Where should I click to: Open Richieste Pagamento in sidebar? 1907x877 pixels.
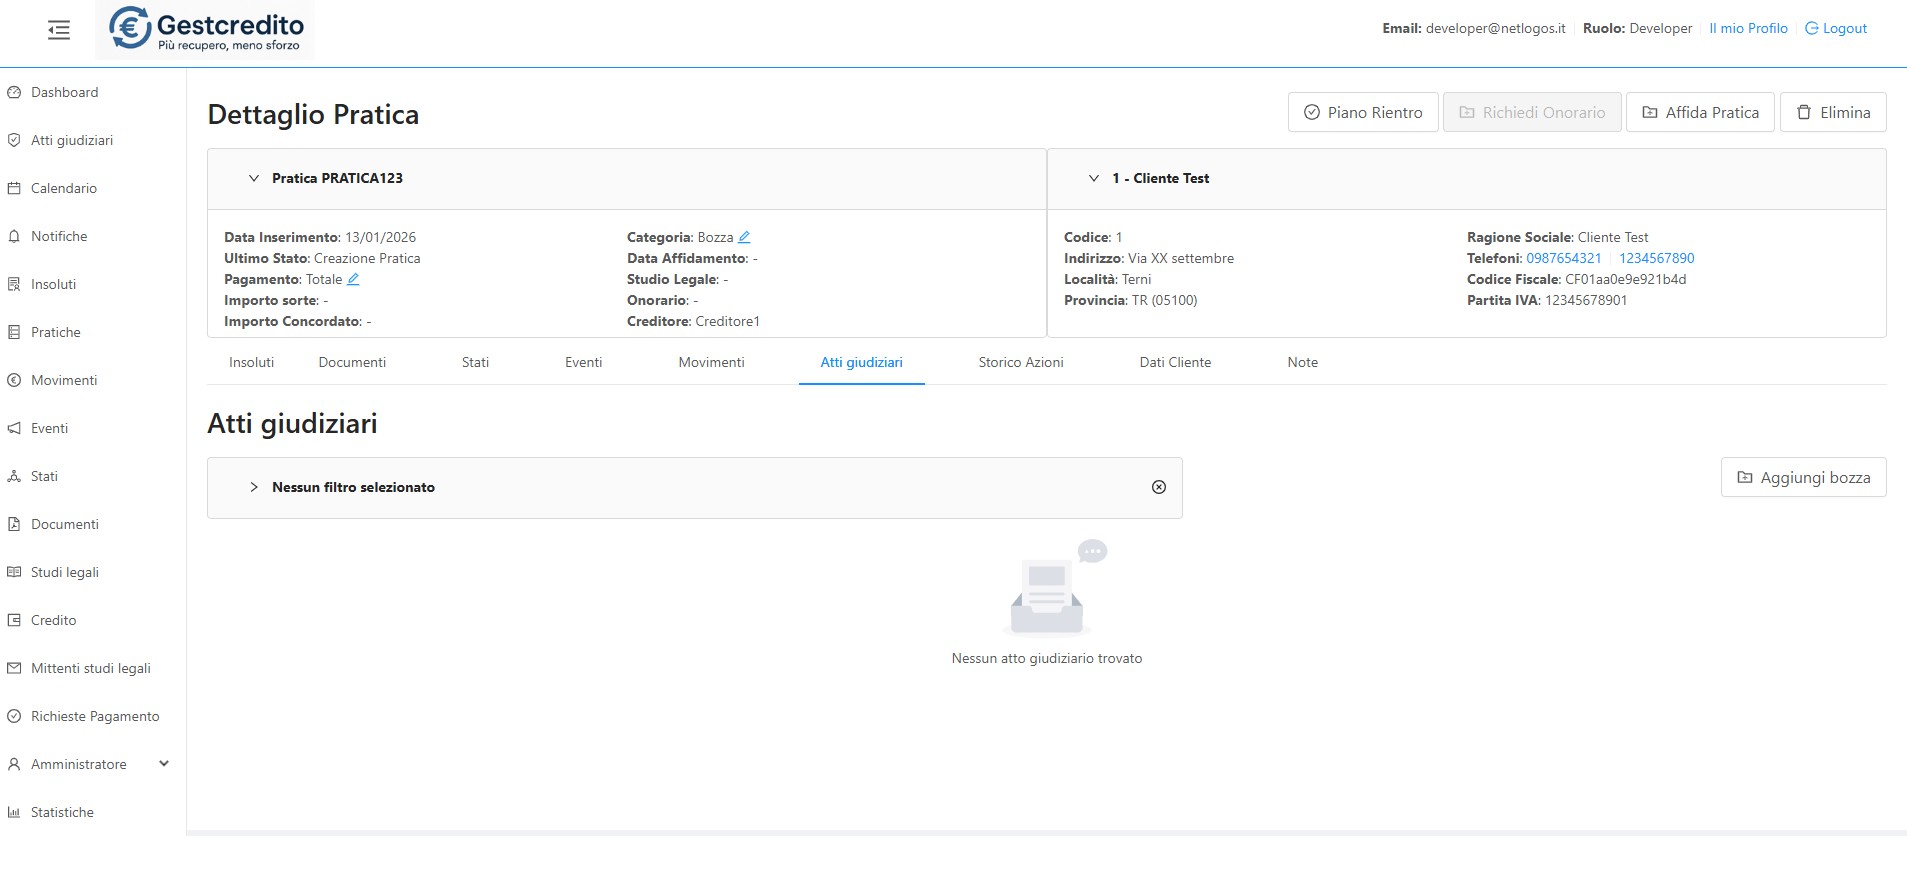click(x=95, y=716)
